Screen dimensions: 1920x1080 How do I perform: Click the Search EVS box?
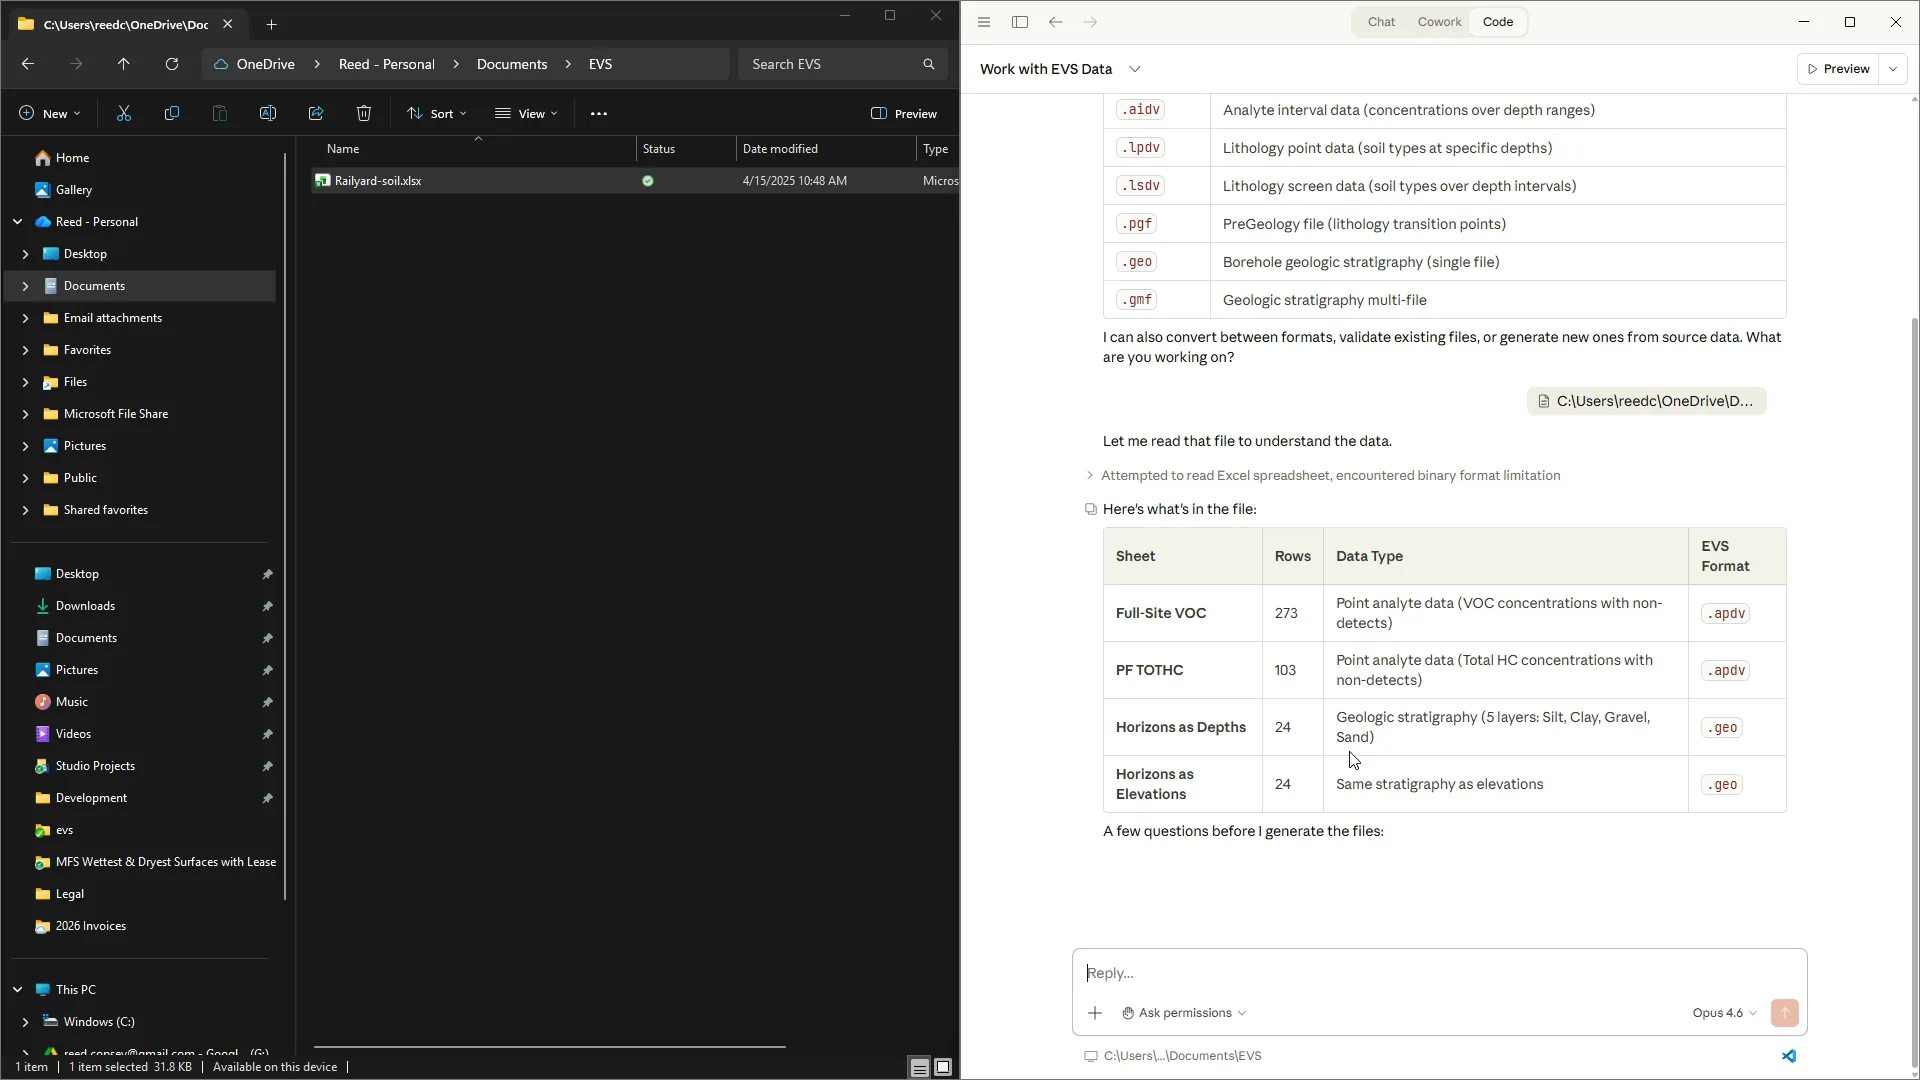point(842,64)
